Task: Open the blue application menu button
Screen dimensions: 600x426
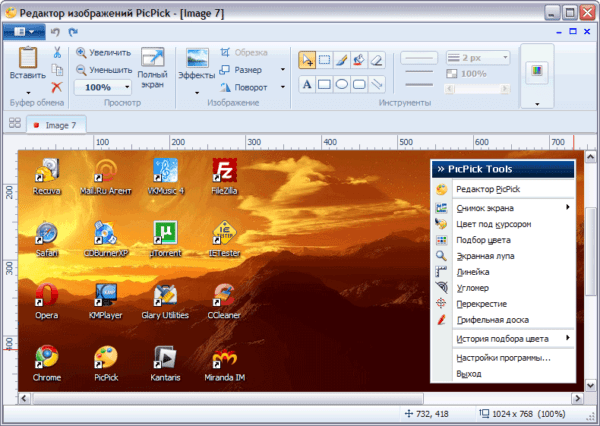Action: 24,31
